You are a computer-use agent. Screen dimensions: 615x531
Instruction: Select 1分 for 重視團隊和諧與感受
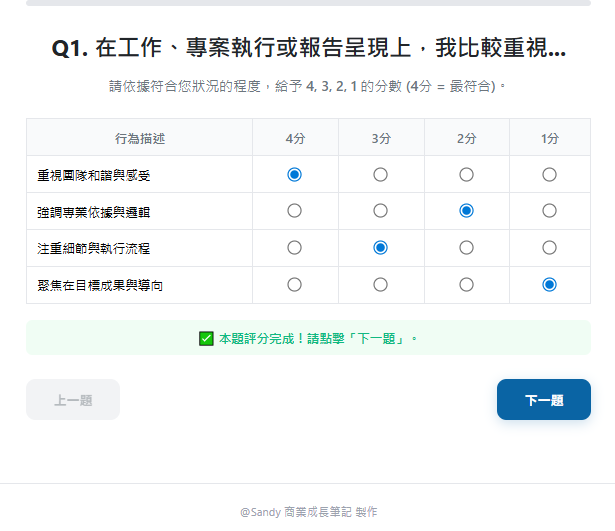click(549, 175)
